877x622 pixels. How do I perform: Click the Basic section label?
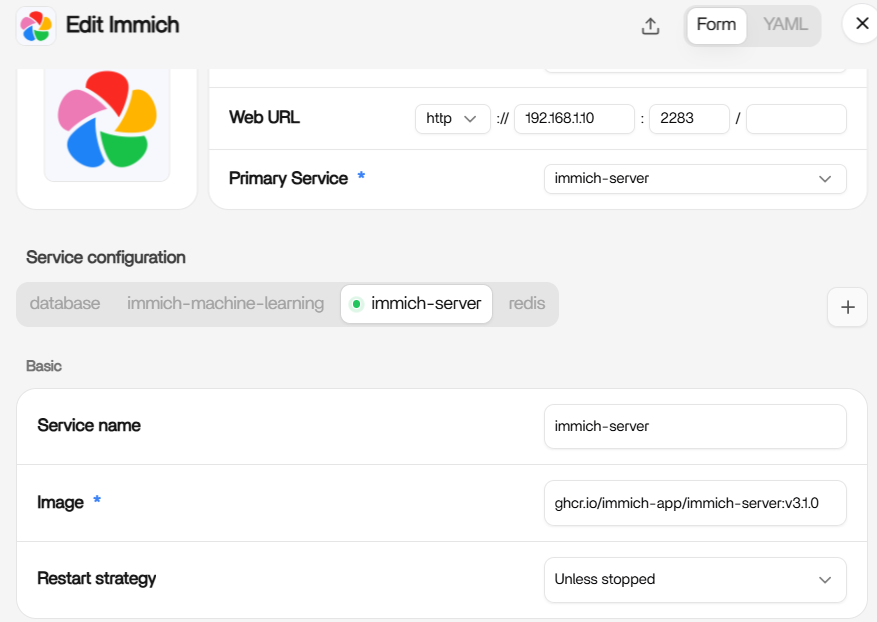pos(44,366)
